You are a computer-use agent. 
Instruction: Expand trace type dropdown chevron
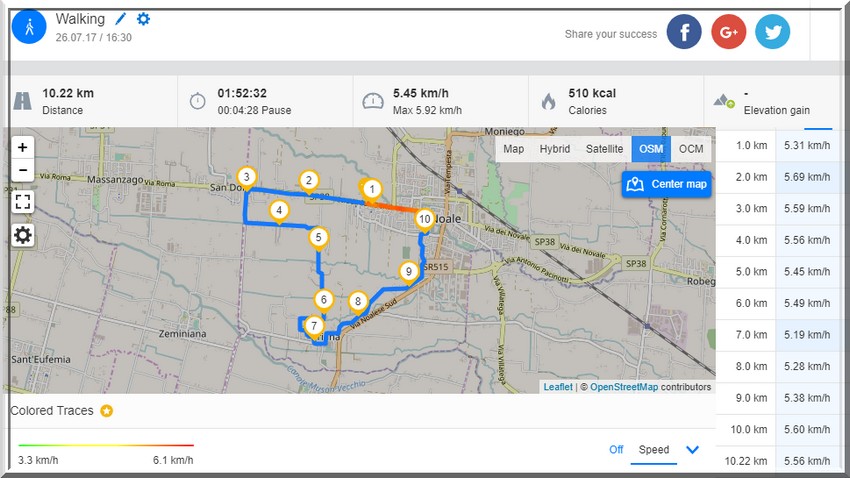pos(692,450)
